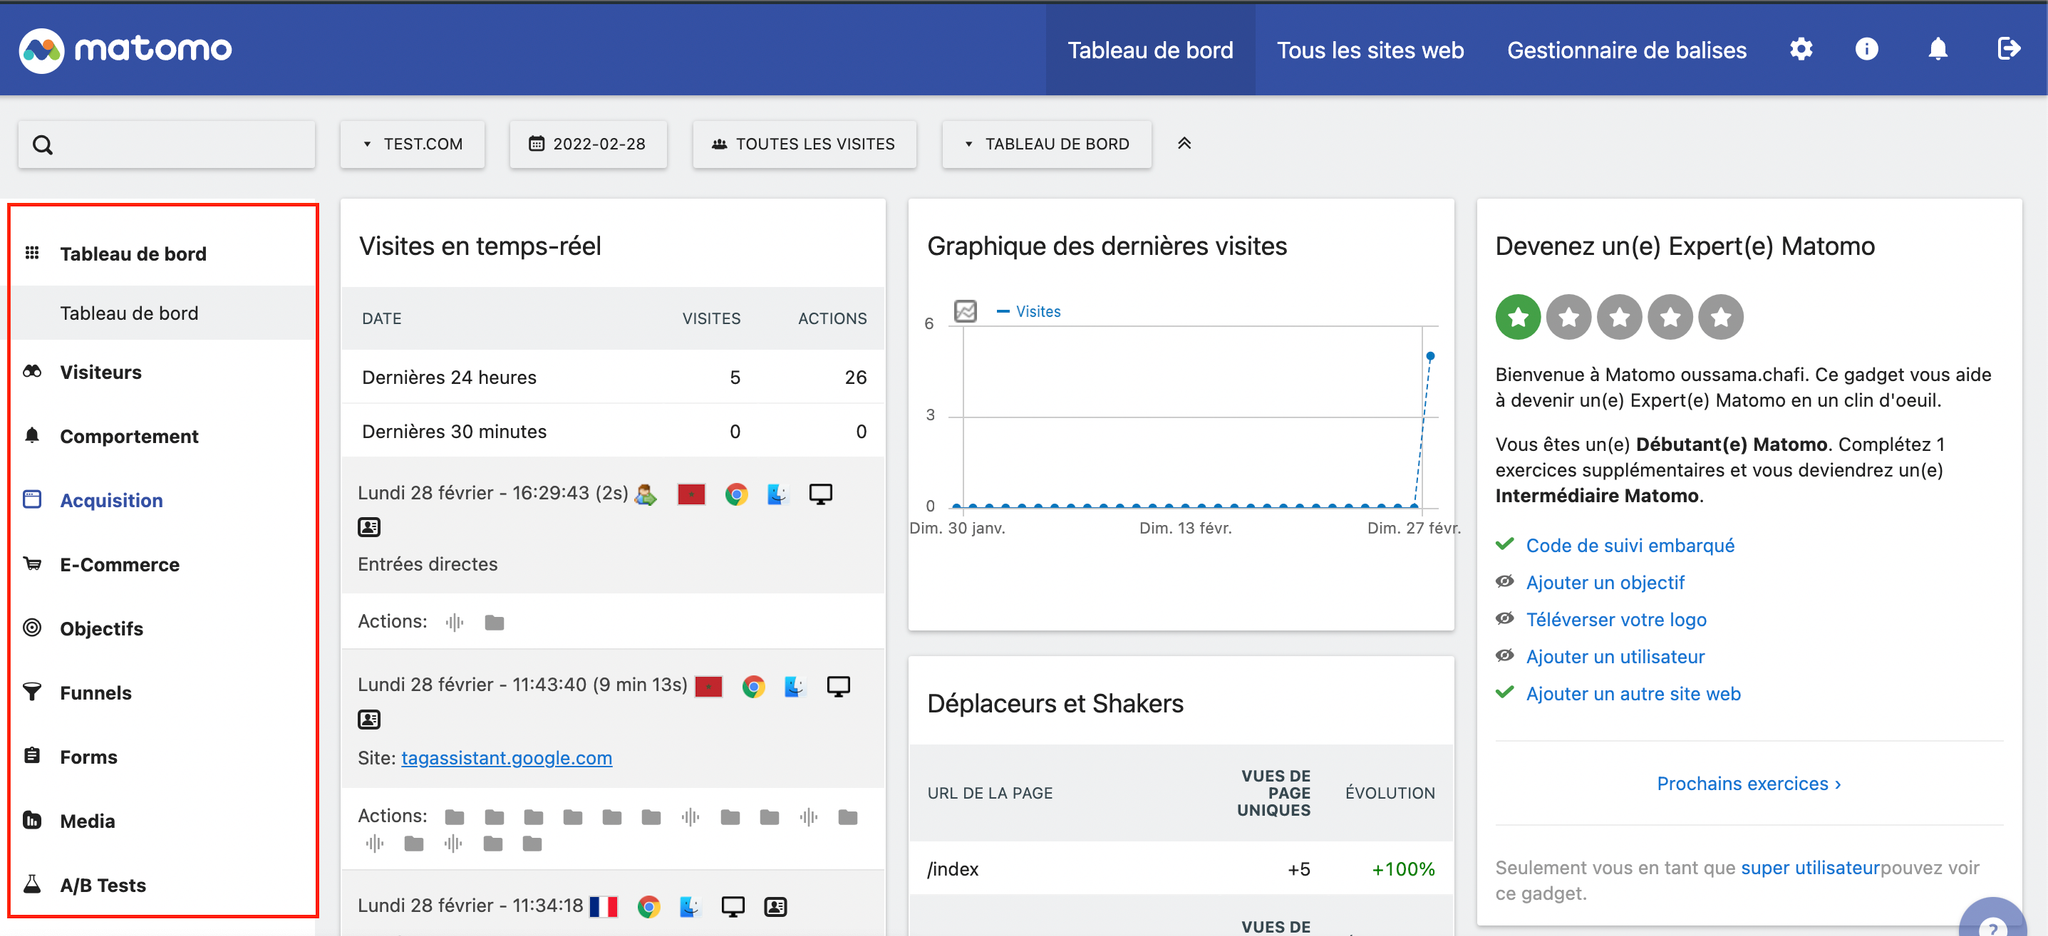Screen dimensions: 2048x936
Task: Expand the E-Commerce menu section
Action: [x=120, y=564]
